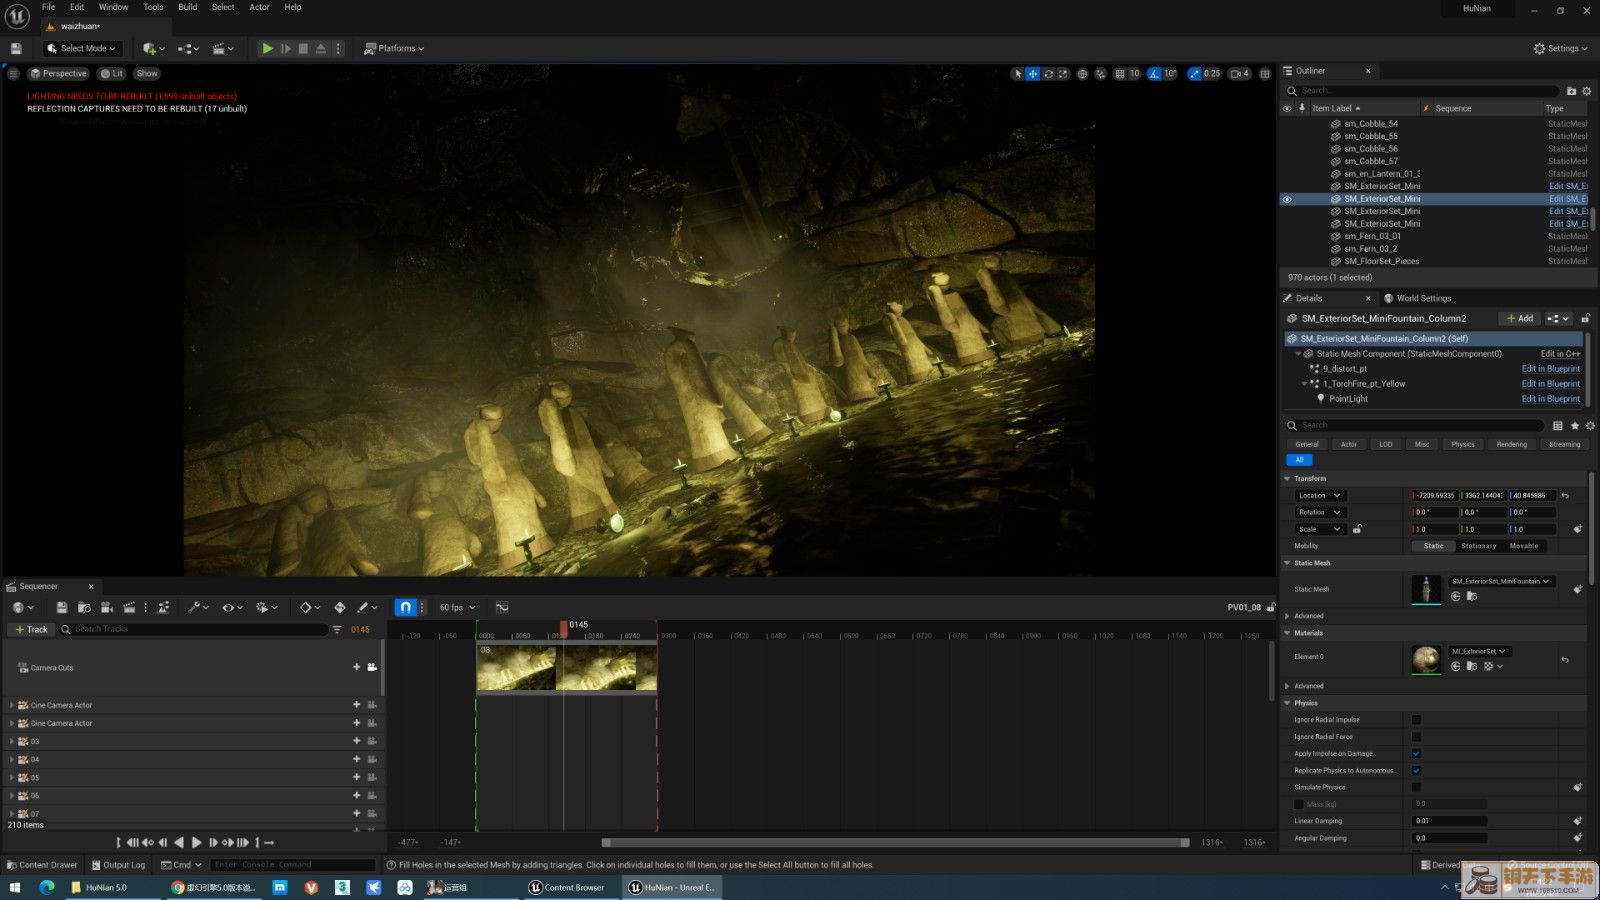The height and width of the screenshot is (900, 1600).
Task: Expand the 03 camera track
Action: click(x=12, y=741)
